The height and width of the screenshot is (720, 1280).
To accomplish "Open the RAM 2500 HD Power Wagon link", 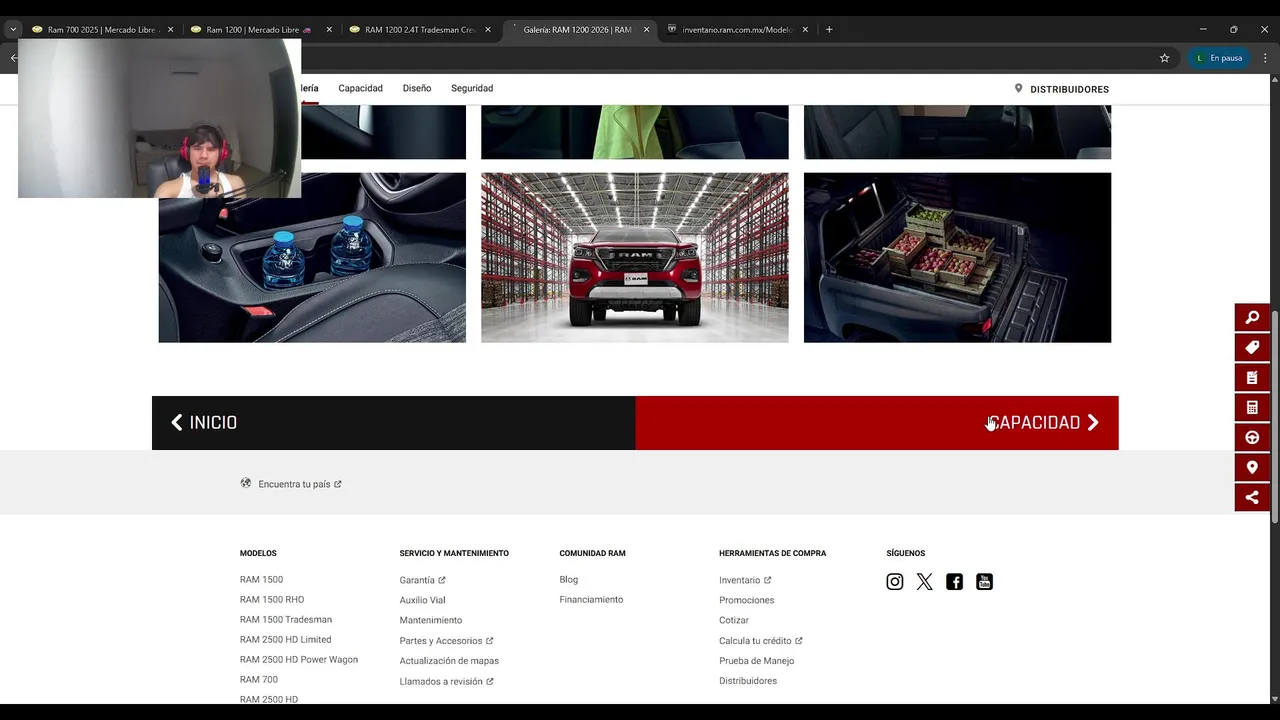I will (299, 660).
